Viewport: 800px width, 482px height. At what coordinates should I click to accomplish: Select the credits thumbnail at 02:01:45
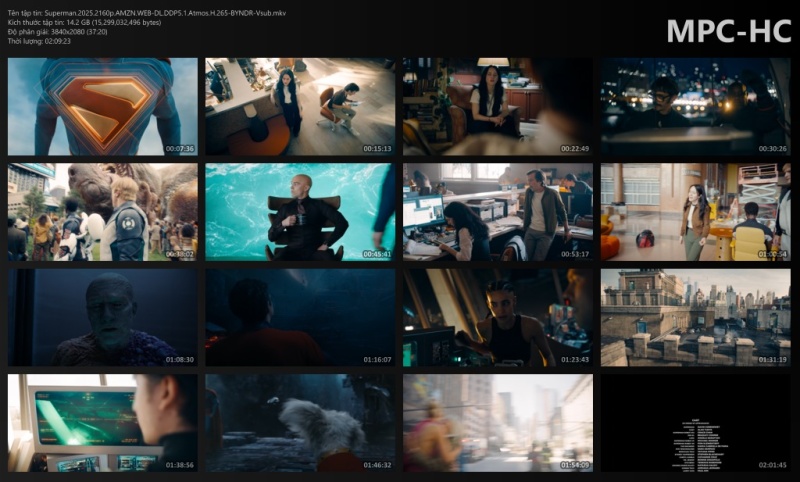695,423
